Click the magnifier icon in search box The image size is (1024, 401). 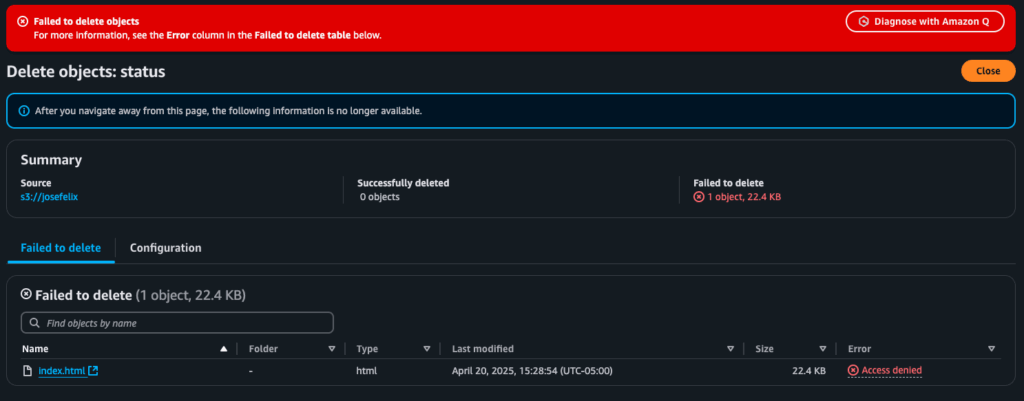pos(34,323)
